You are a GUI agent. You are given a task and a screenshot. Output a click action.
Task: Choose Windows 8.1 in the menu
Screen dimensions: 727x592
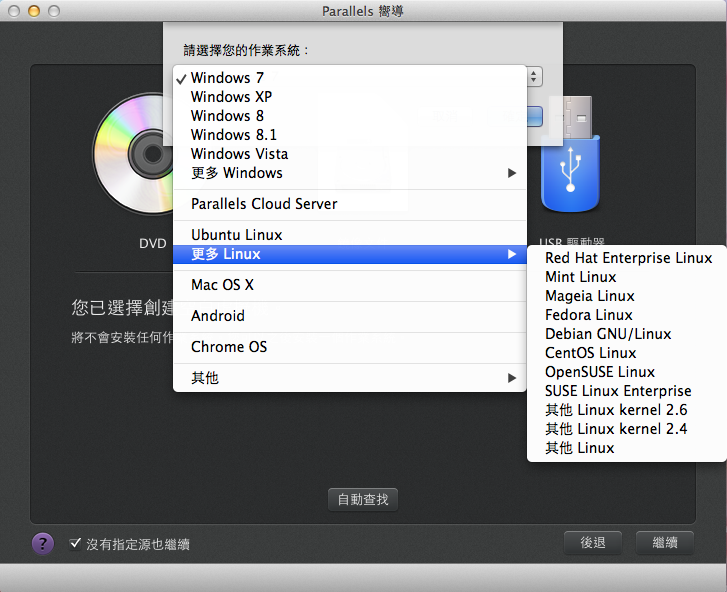350,134
